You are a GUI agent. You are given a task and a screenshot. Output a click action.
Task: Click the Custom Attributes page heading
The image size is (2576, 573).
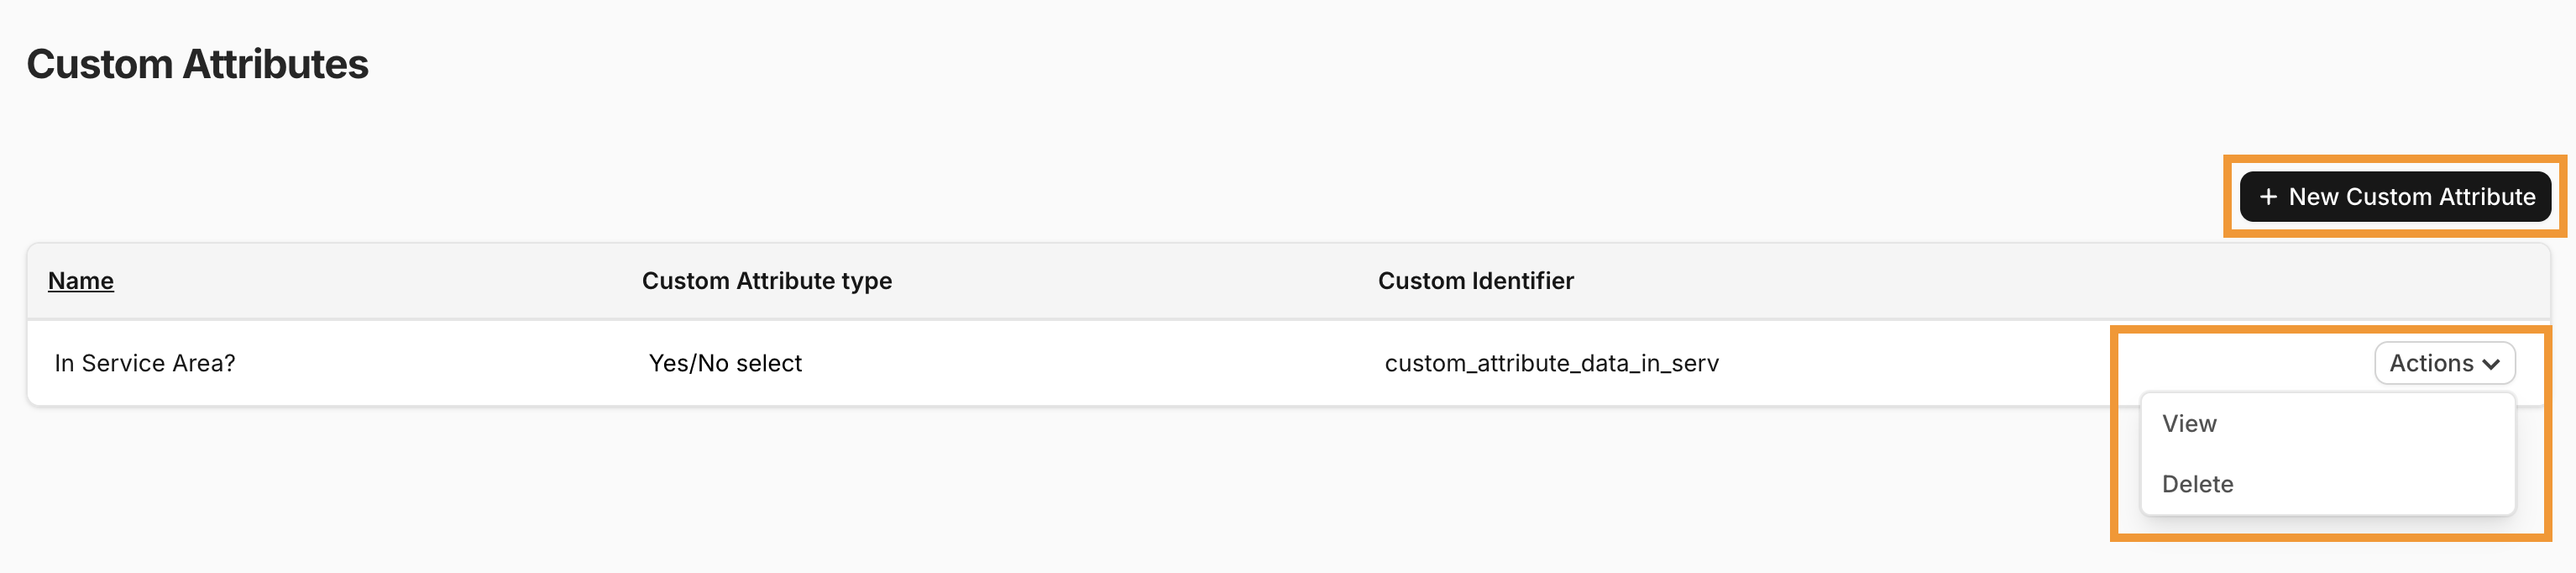point(200,64)
